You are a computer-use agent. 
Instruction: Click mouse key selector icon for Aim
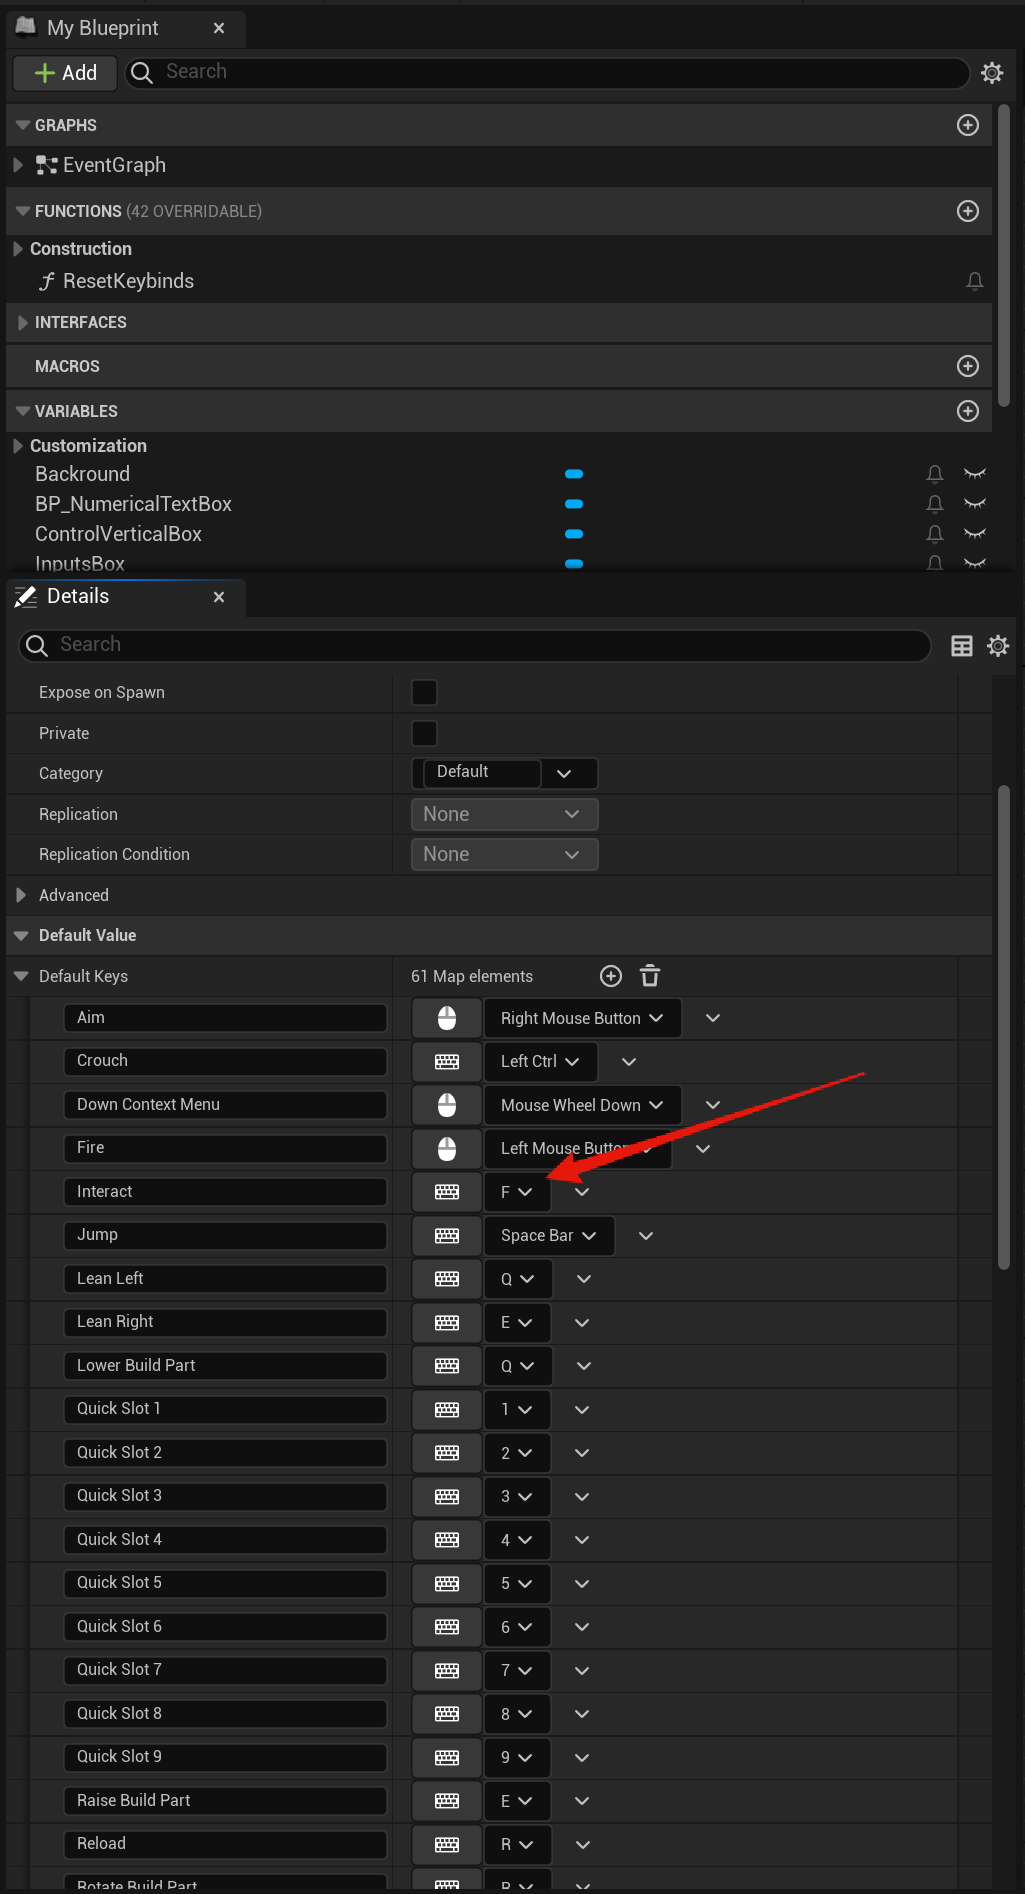(x=447, y=1018)
